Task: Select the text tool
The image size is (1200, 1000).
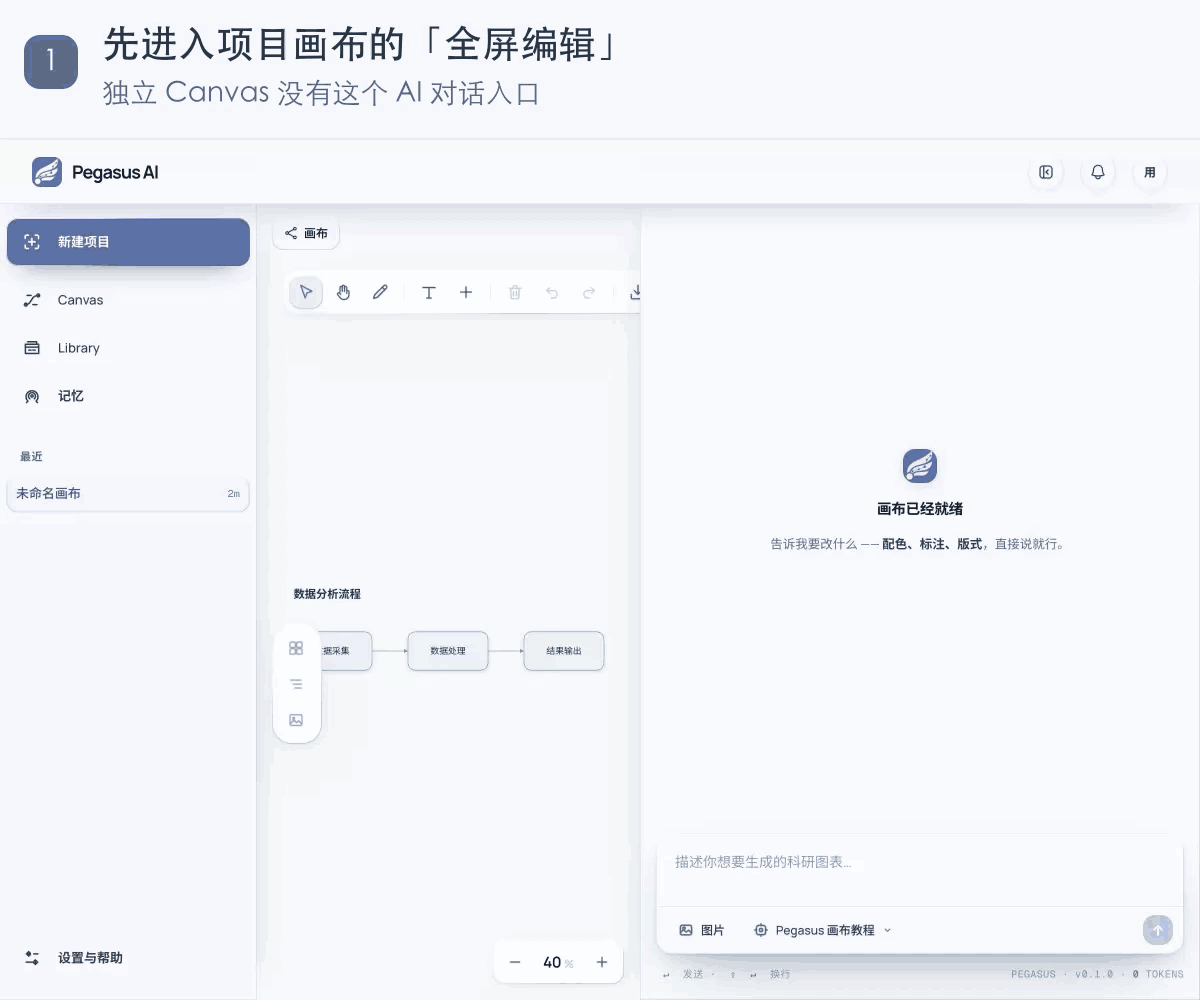Action: tap(429, 292)
